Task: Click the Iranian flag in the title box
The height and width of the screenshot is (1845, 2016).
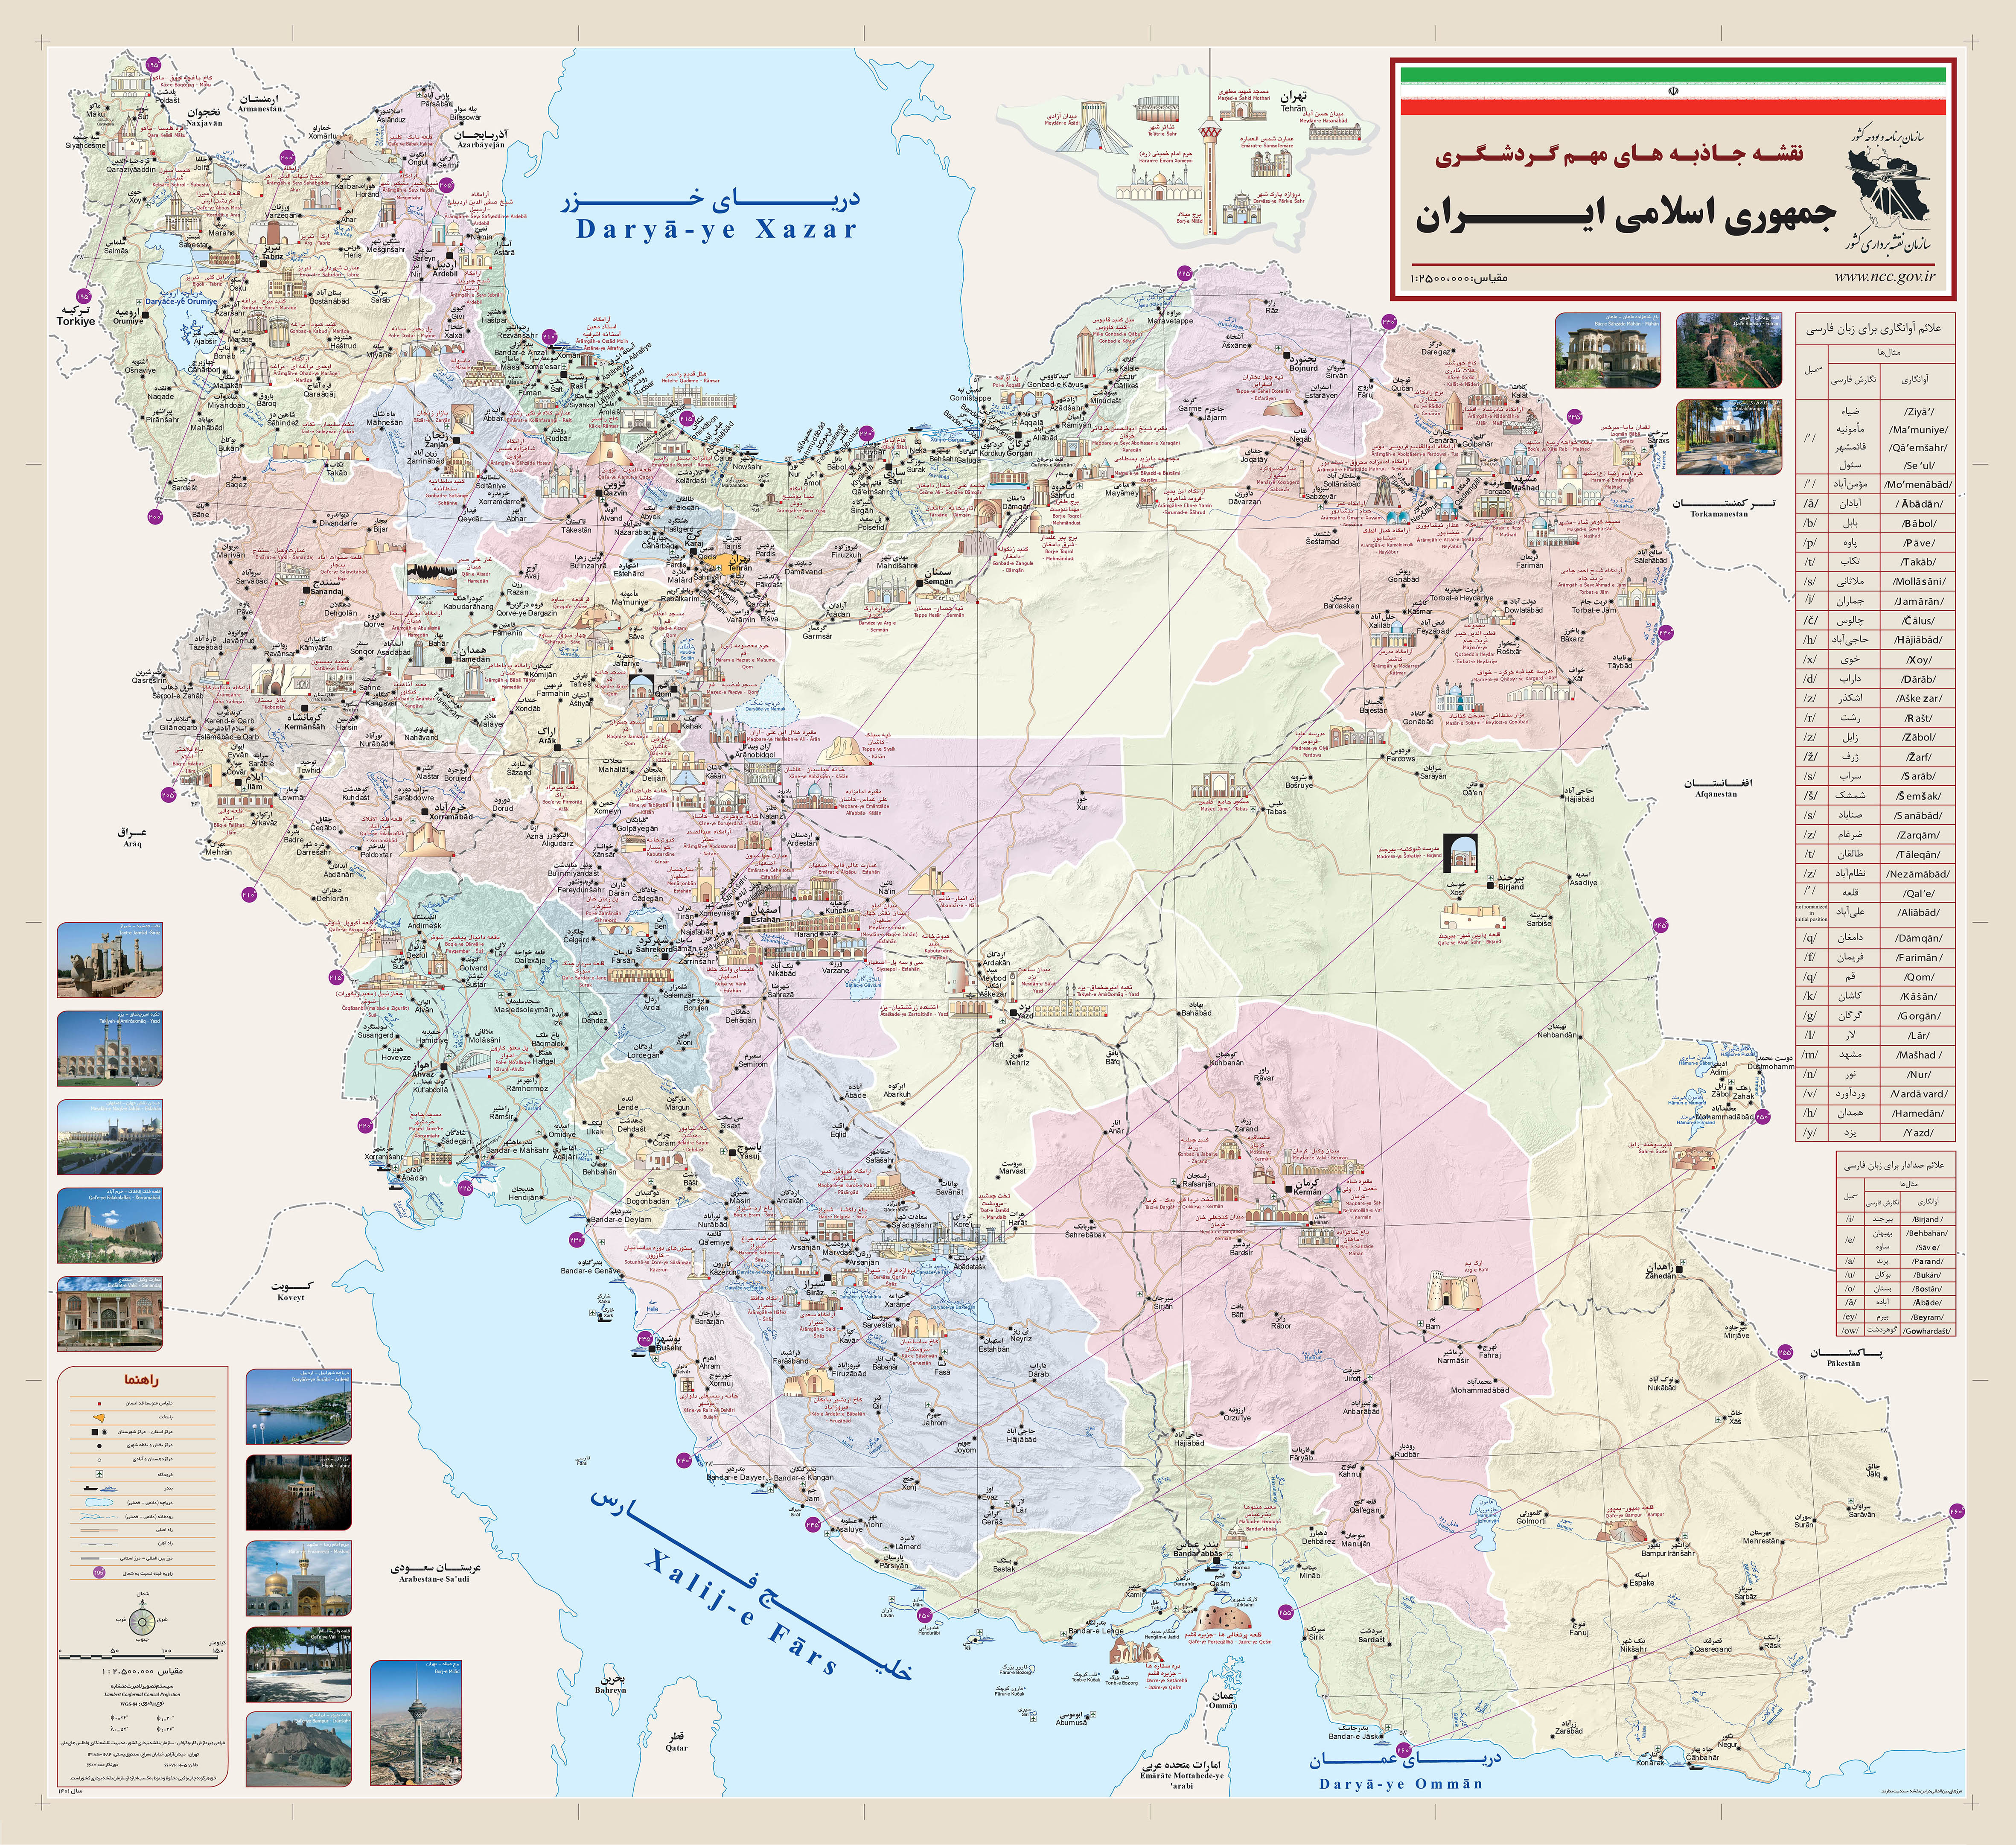Action: click(x=1673, y=90)
